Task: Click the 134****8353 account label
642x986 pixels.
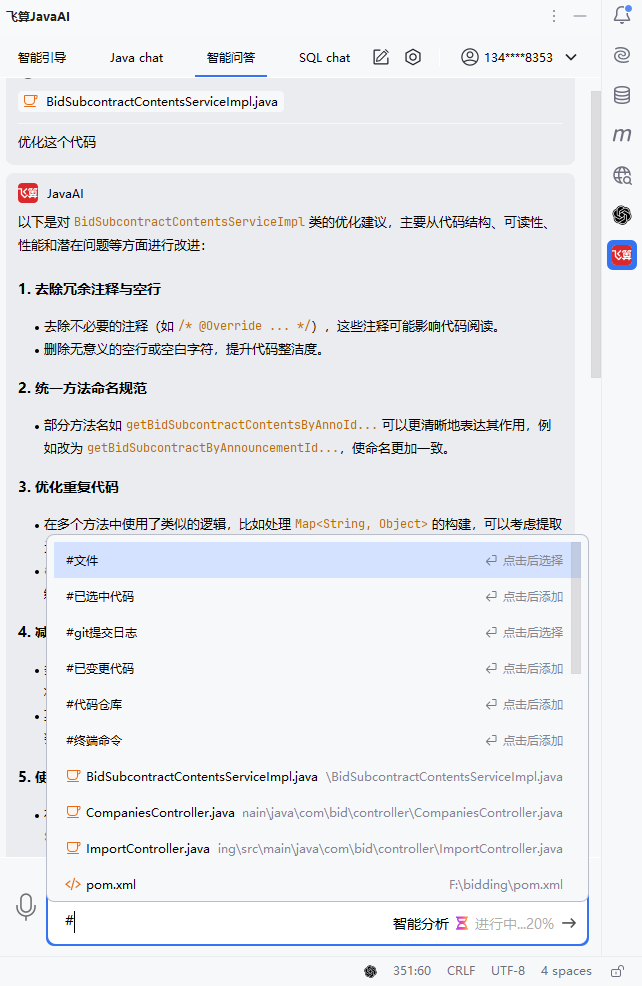Action: (518, 58)
